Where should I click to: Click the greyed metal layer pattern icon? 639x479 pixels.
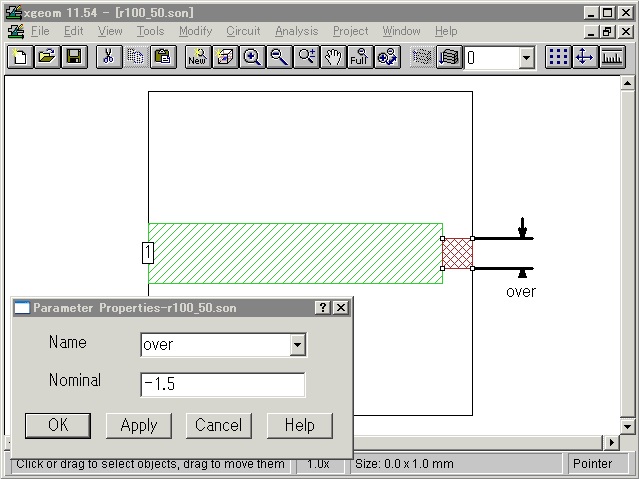(422, 57)
